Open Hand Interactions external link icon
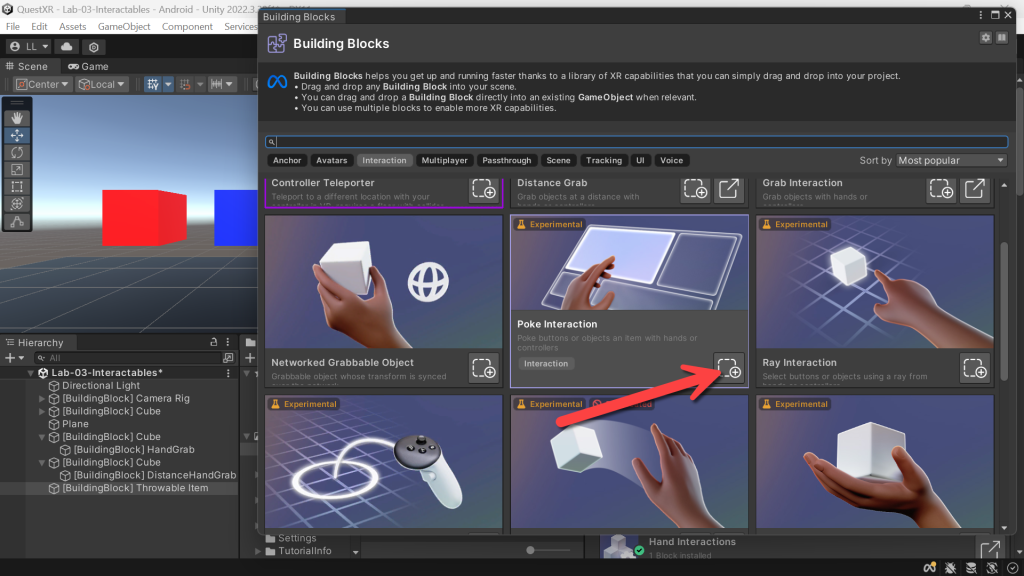Viewport: 1024px width, 576px height. point(989,549)
